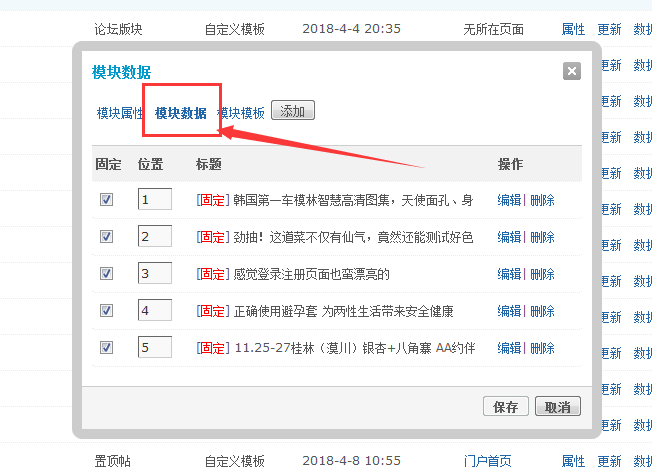Click date 2018-4-8 10:55
Image resolution: width=652 pixels, height=469 pixels.
[351, 461]
